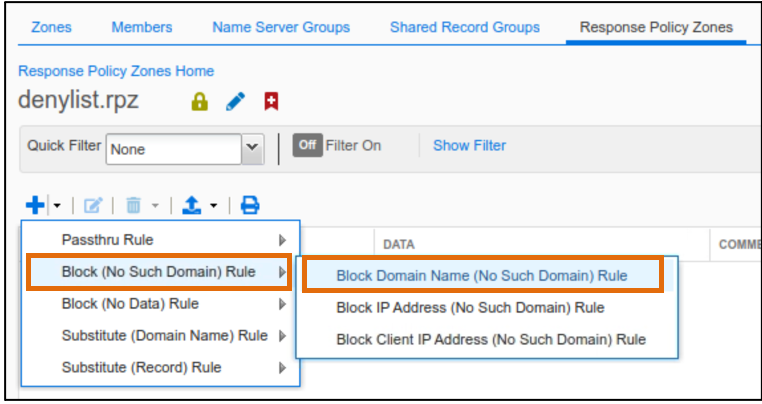762x404 pixels.
Task: Toggle the Off Filter On switch
Action: (308, 145)
